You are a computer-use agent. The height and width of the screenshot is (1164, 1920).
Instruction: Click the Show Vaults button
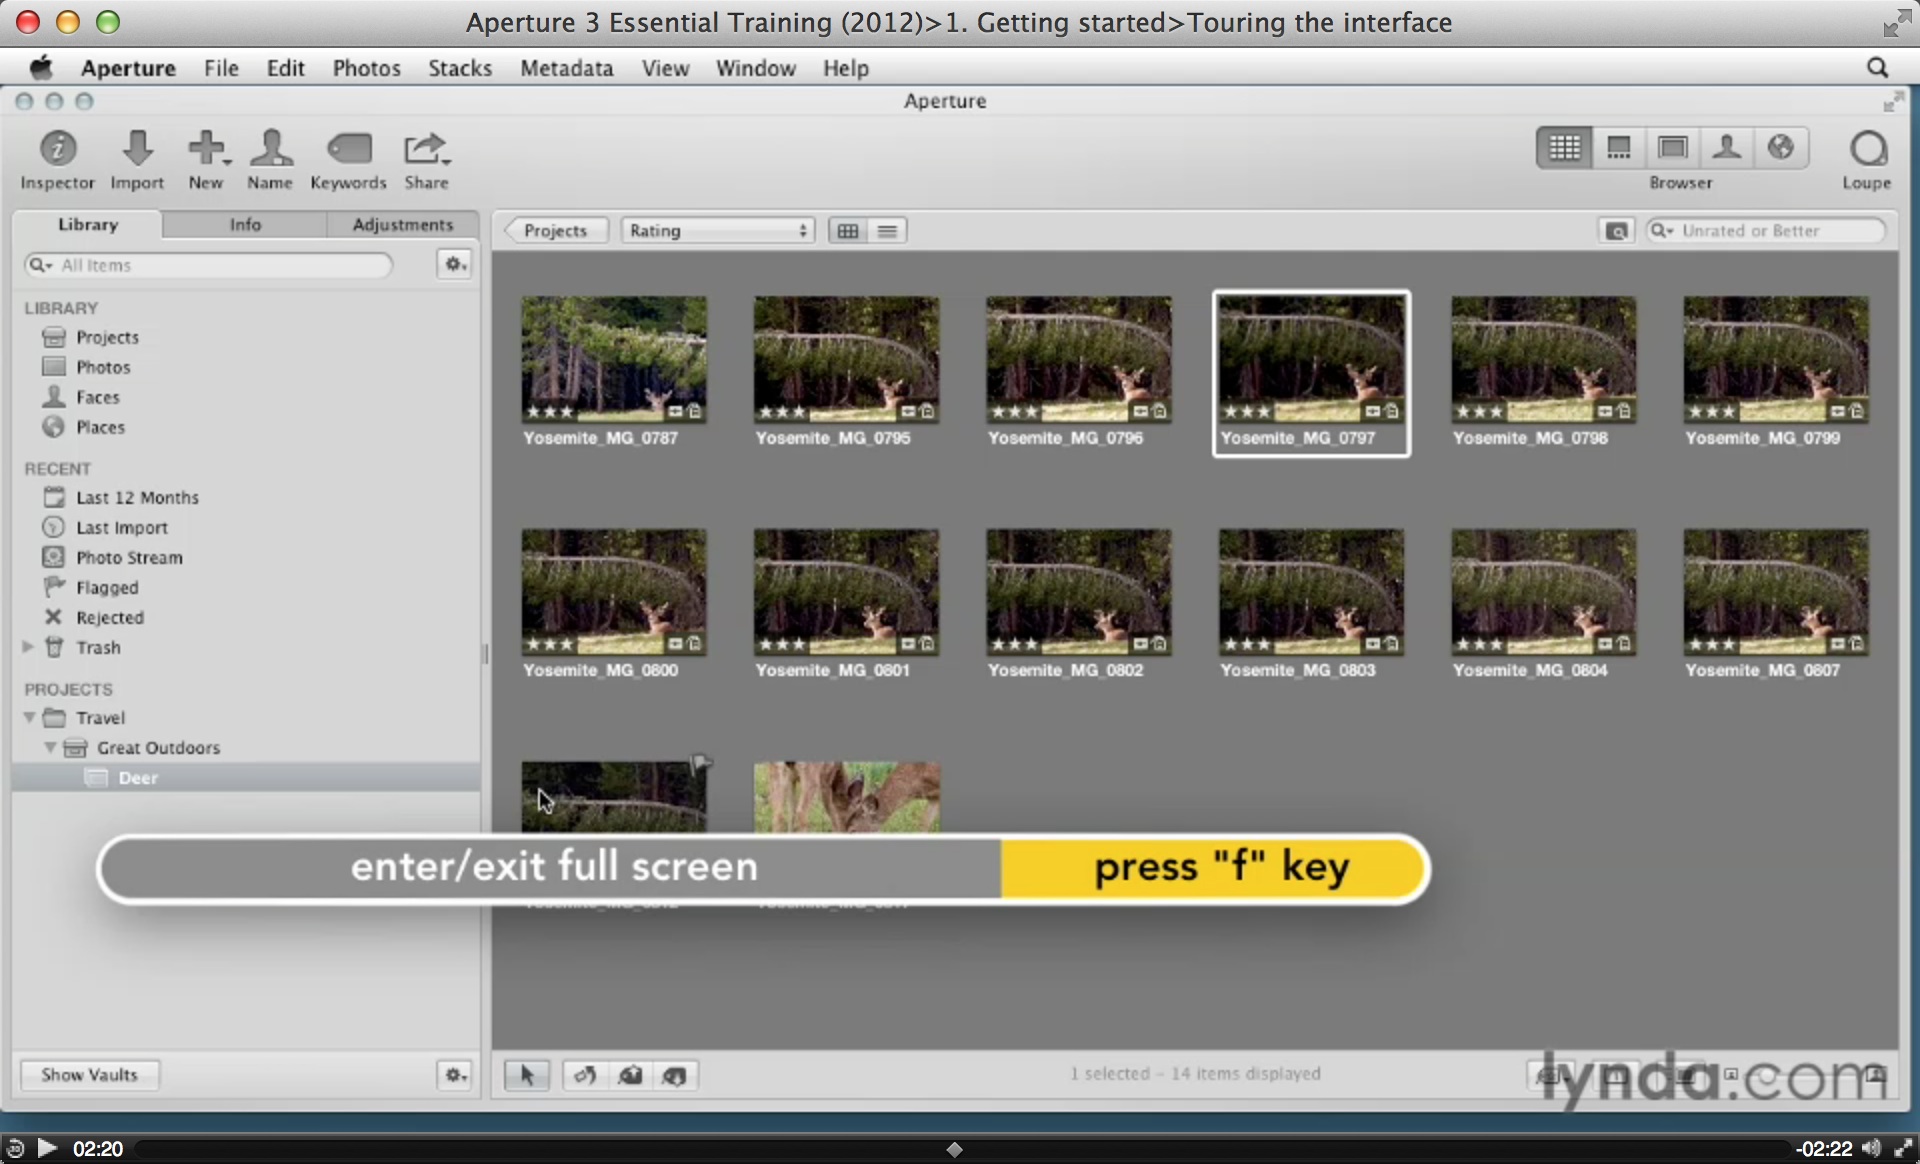(x=89, y=1075)
